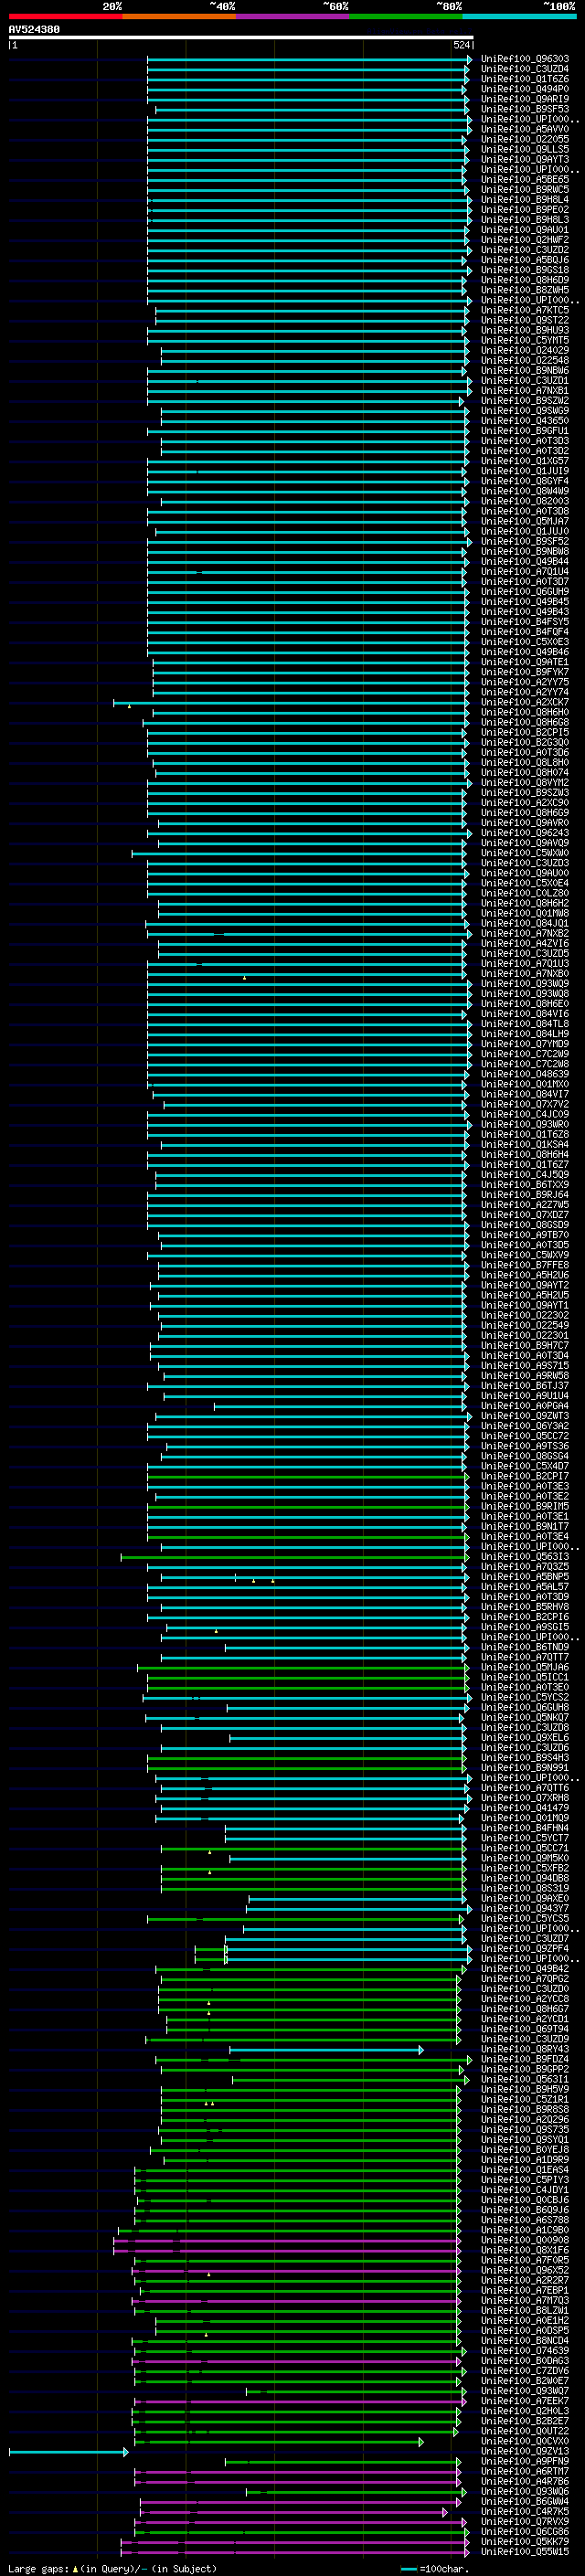Select hit label UniRef100_C5YCS2
Image resolution: width=585 pixels, height=2576 pixels.
point(525,1697)
